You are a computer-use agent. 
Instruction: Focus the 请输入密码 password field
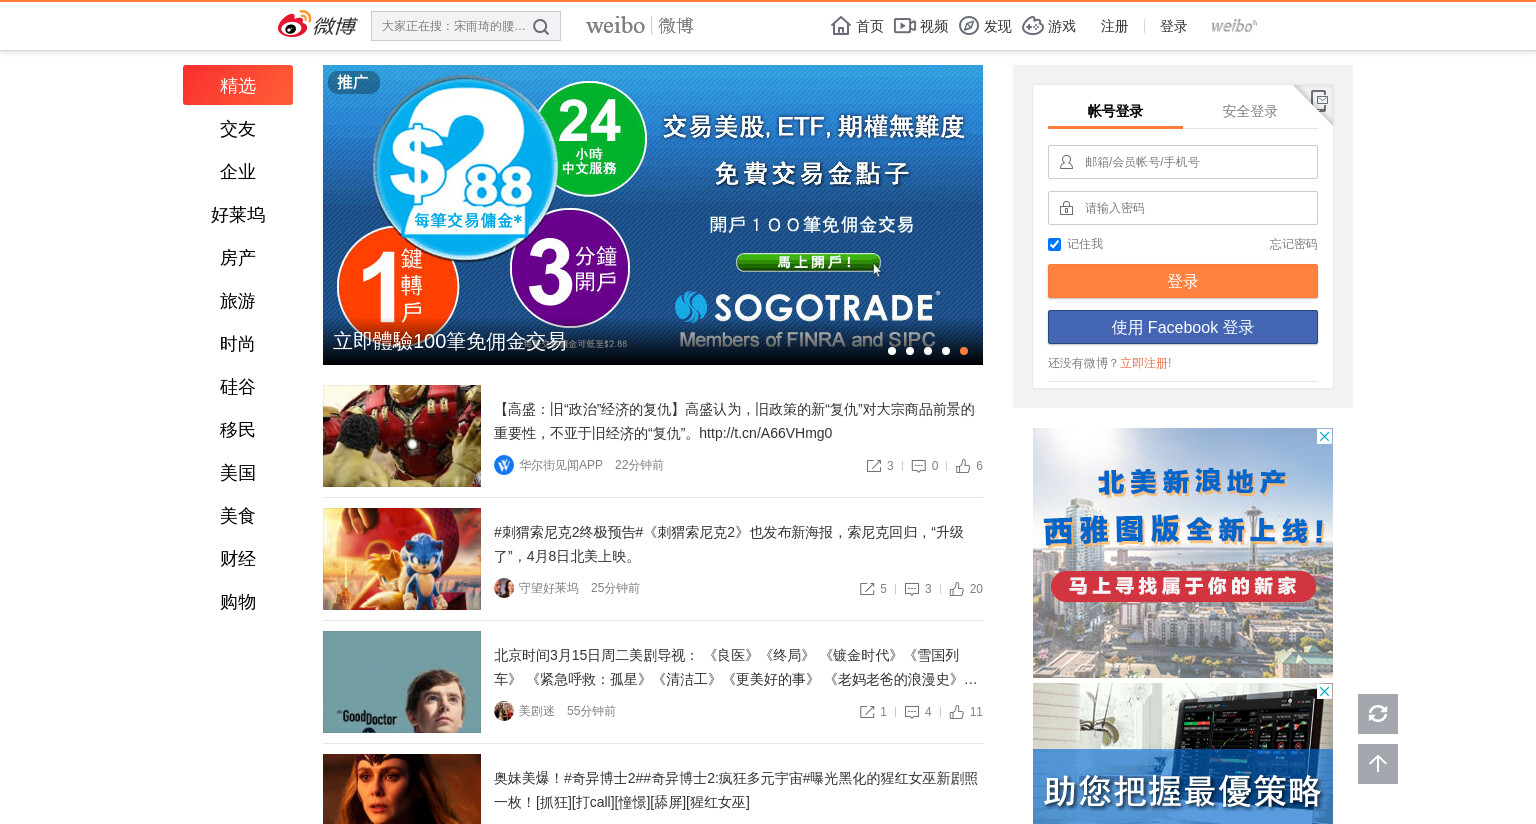(1183, 208)
